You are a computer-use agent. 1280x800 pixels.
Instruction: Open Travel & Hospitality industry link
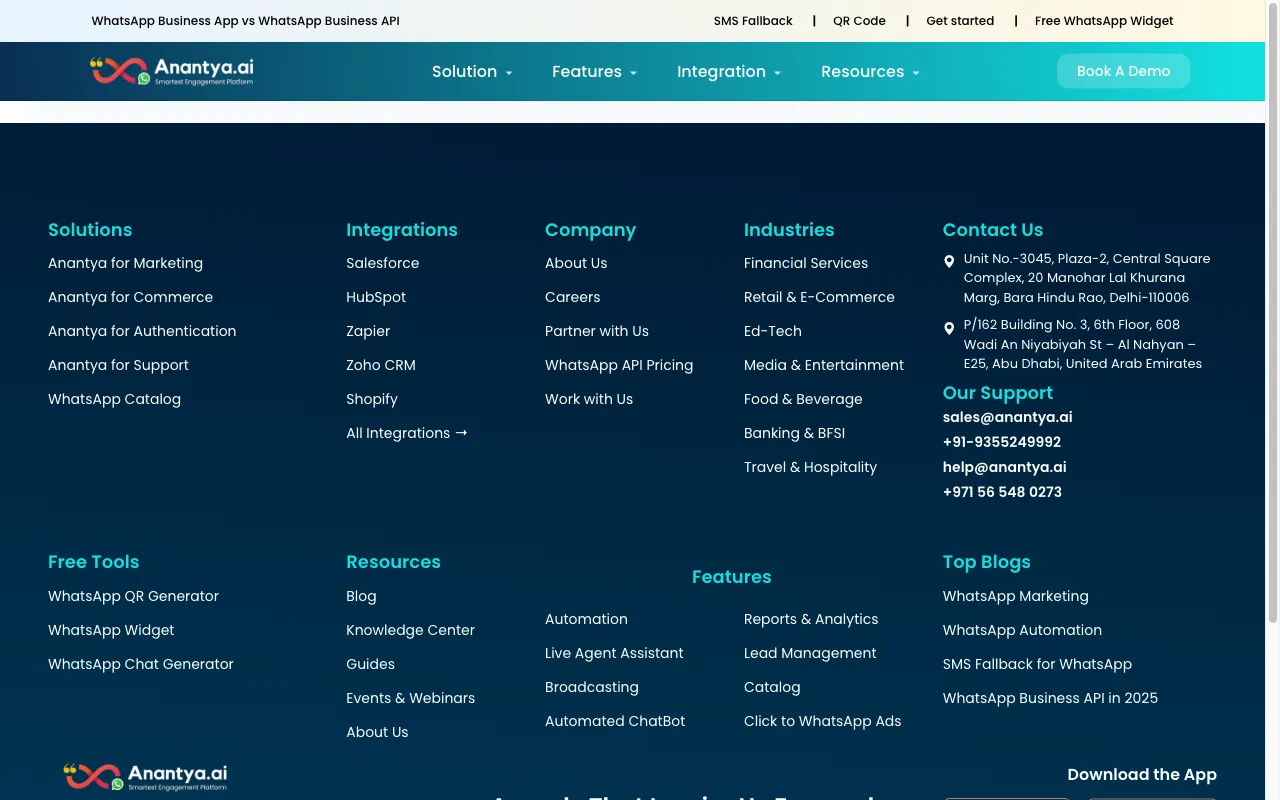pos(810,467)
